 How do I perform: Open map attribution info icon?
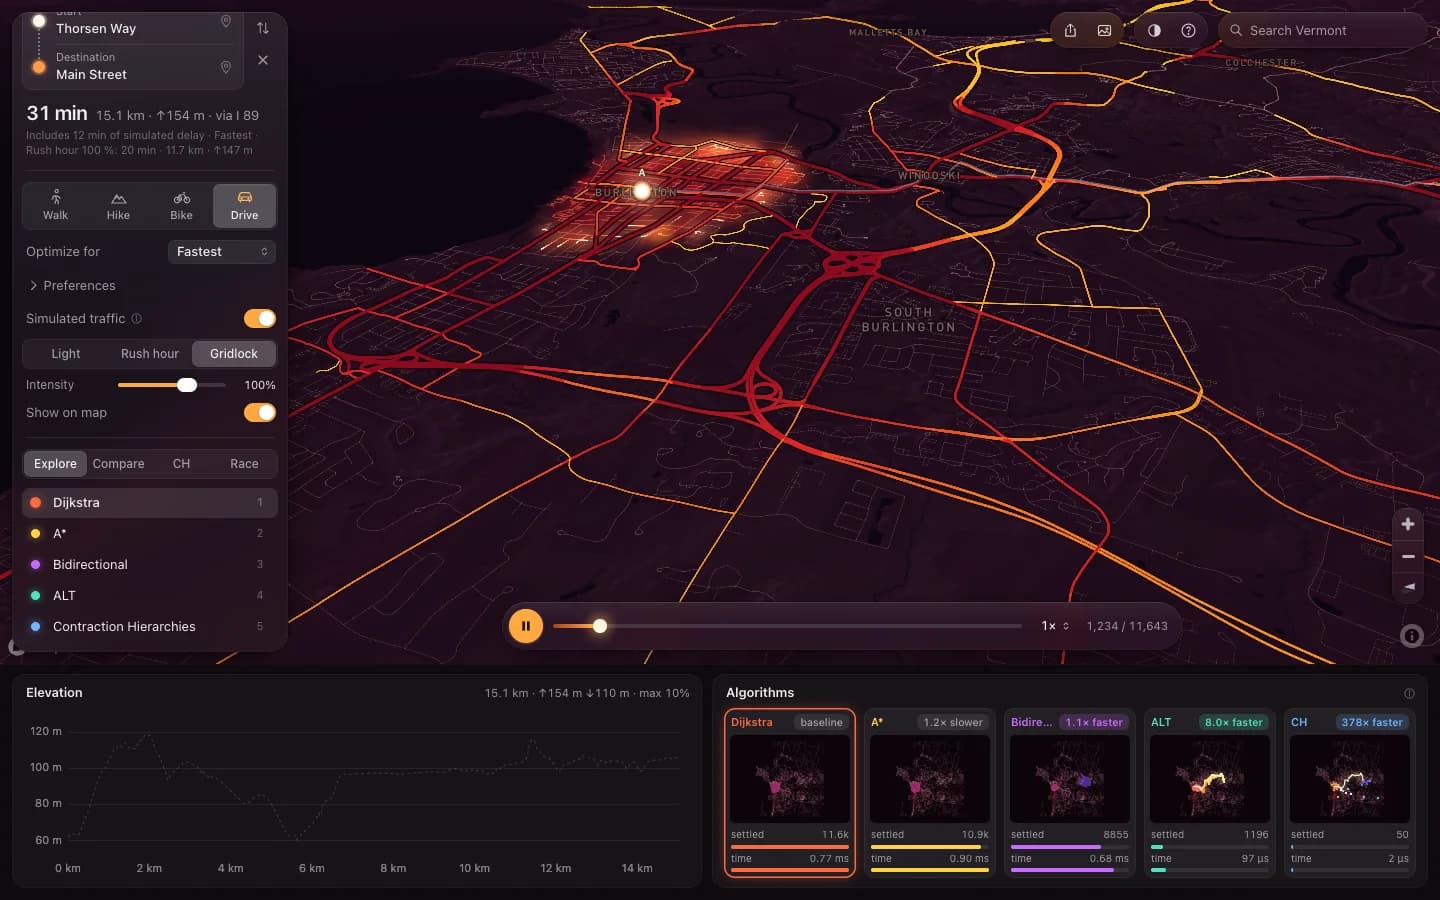coord(1412,635)
